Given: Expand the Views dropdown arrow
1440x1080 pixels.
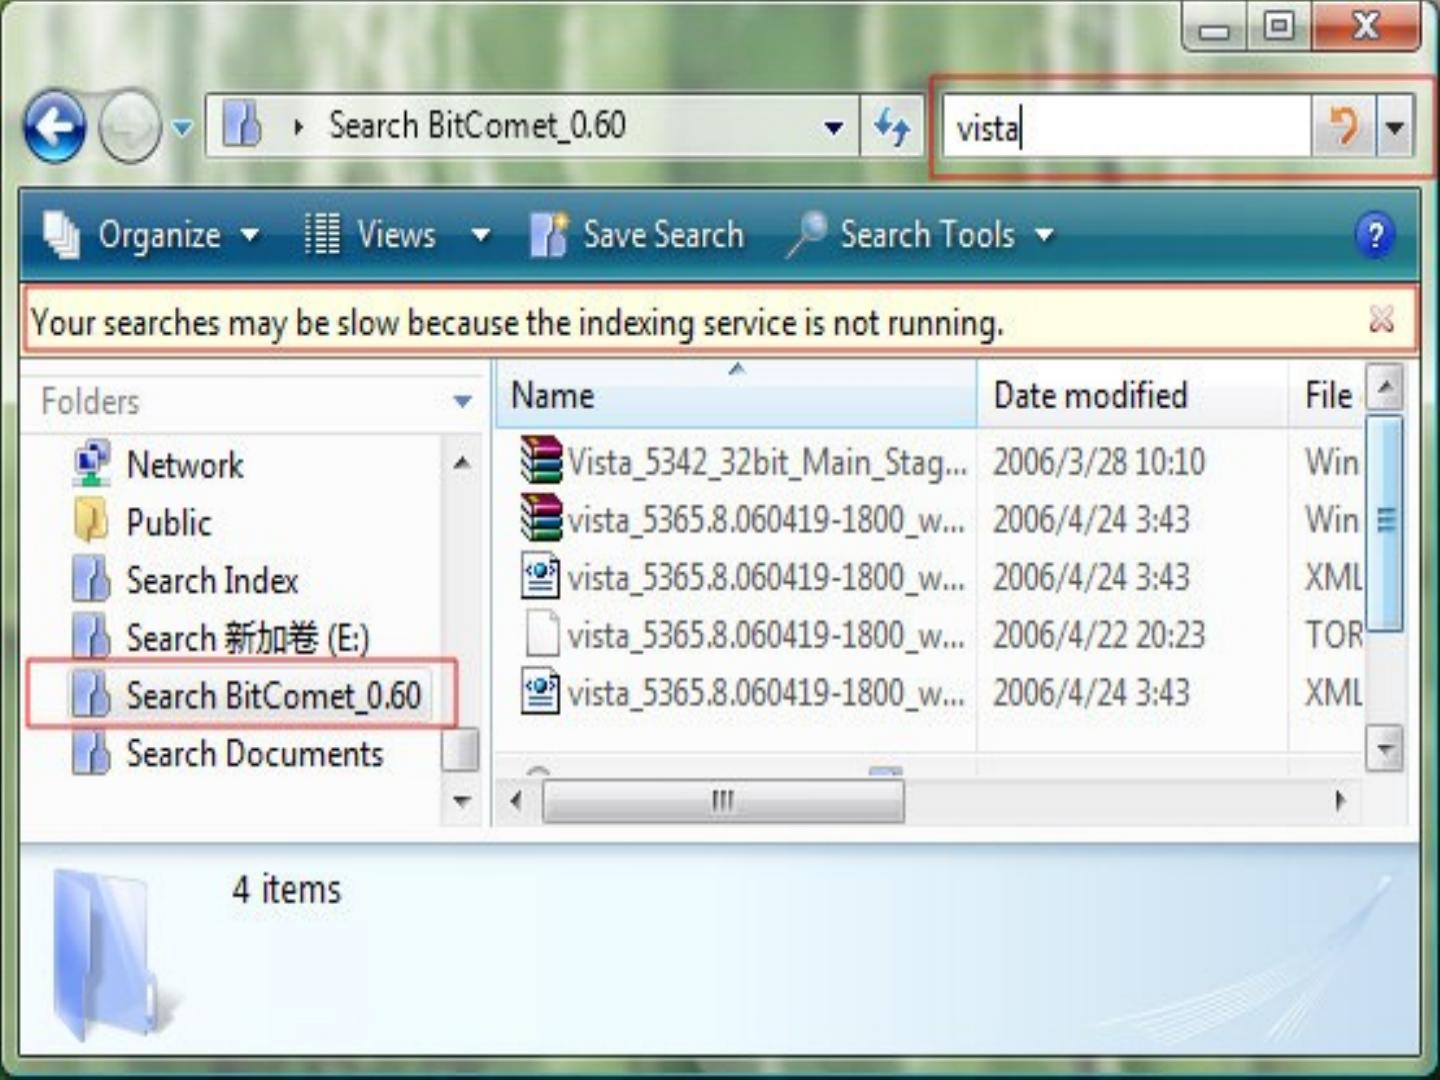Looking at the screenshot, I should click(x=481, y=237).
